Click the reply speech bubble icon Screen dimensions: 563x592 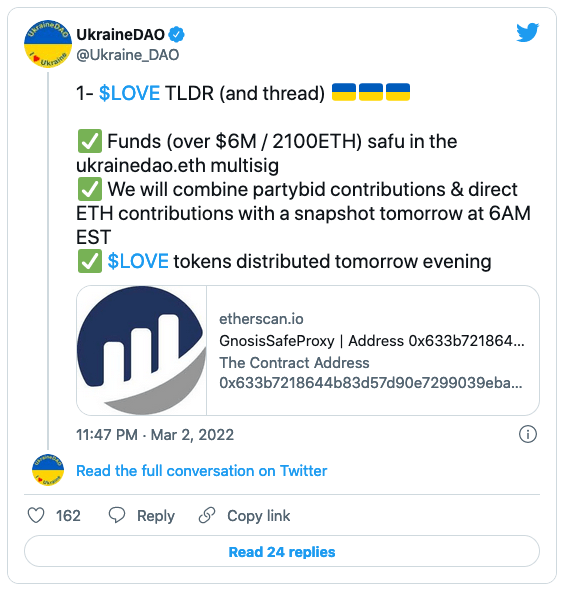point(117,515)
